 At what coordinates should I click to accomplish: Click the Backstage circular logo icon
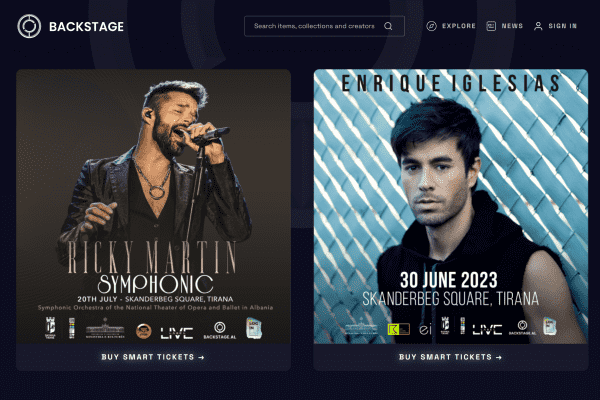coord(29,26)
